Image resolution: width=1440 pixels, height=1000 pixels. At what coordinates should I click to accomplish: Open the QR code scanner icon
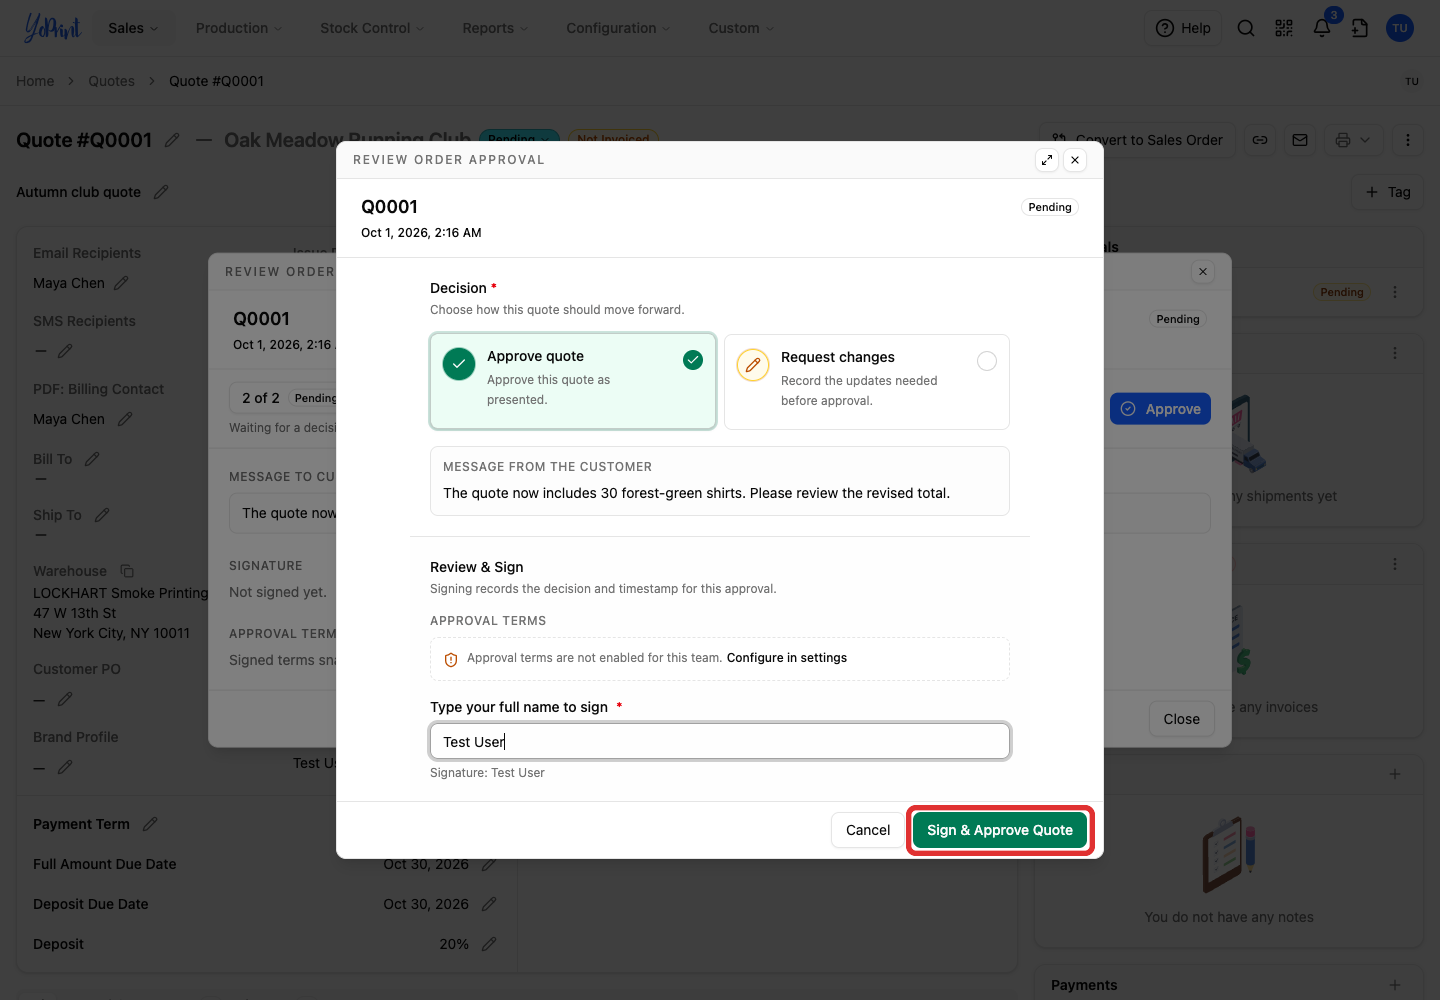pos(1284,28)
